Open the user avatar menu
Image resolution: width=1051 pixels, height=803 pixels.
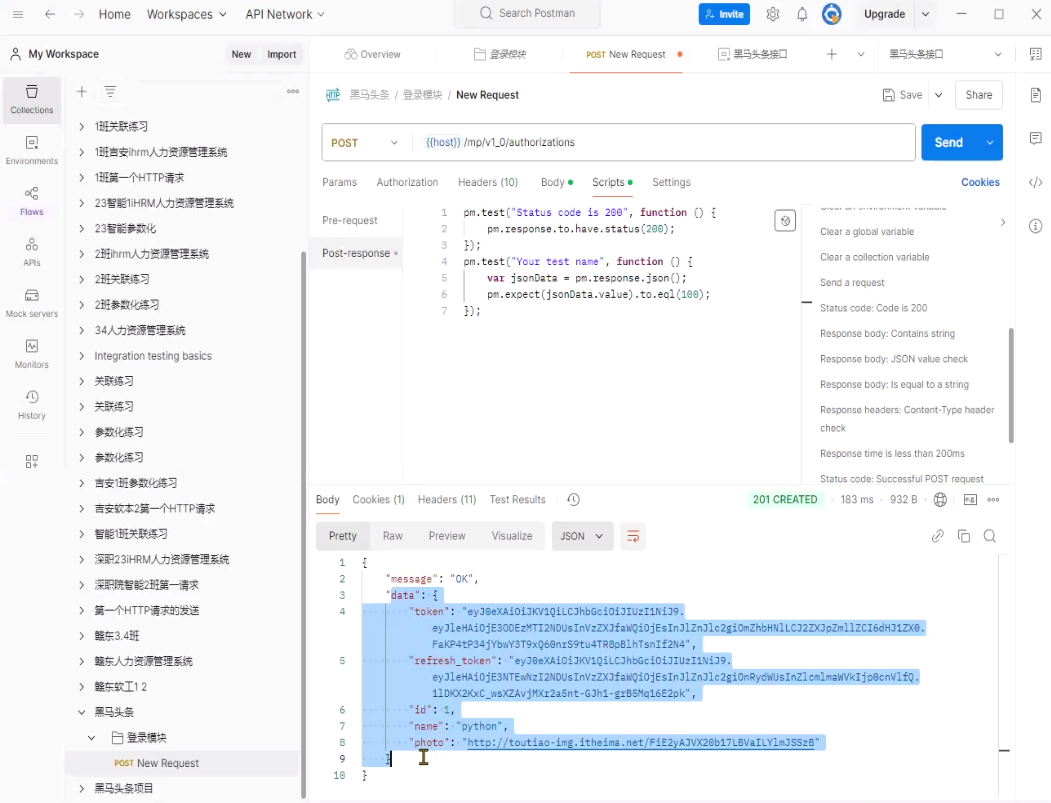[831, 14]
